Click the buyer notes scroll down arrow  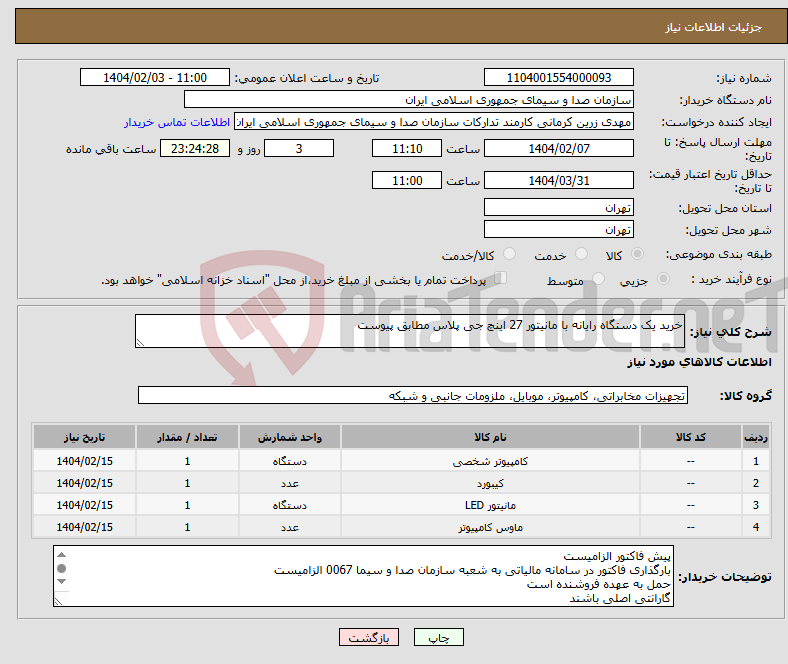(61, 582)
